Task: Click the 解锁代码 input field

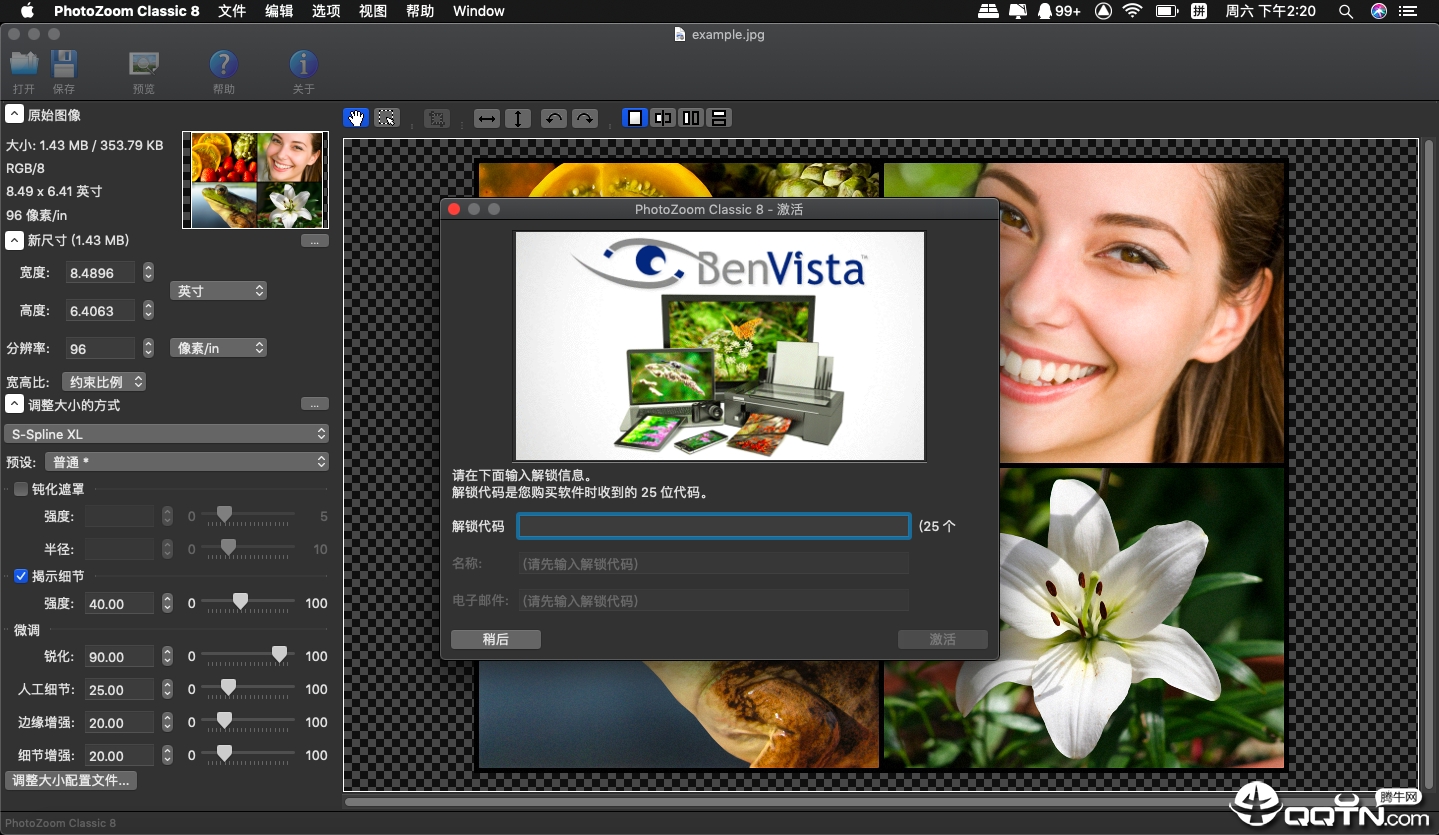Action: (714, 526)
